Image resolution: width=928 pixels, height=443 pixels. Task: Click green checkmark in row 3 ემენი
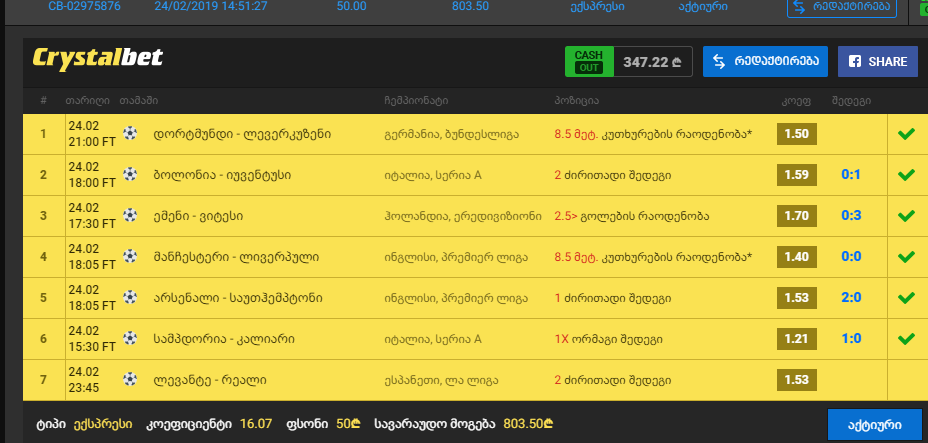pos(906,216)
